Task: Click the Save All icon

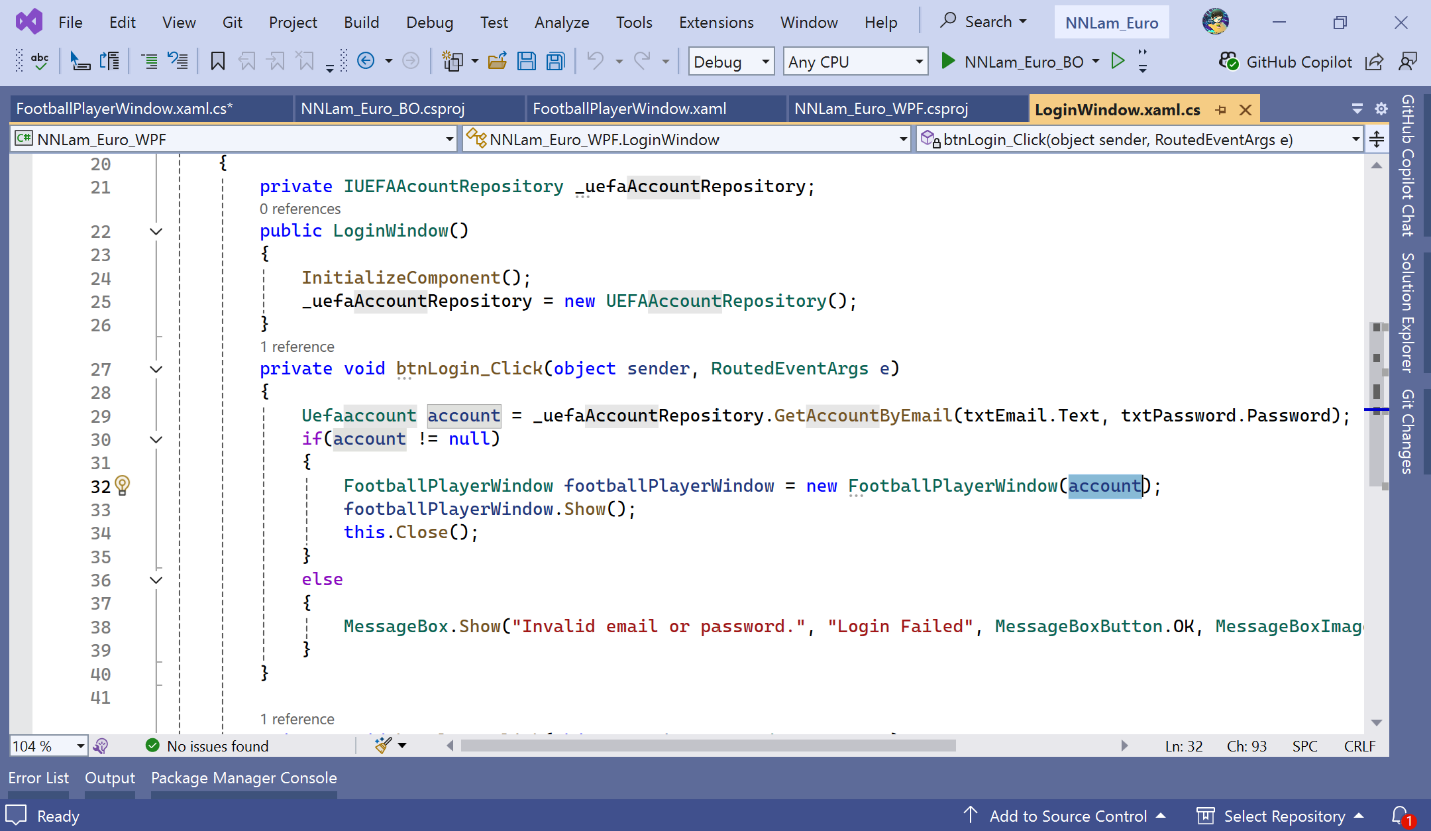Action: [555, 61]
